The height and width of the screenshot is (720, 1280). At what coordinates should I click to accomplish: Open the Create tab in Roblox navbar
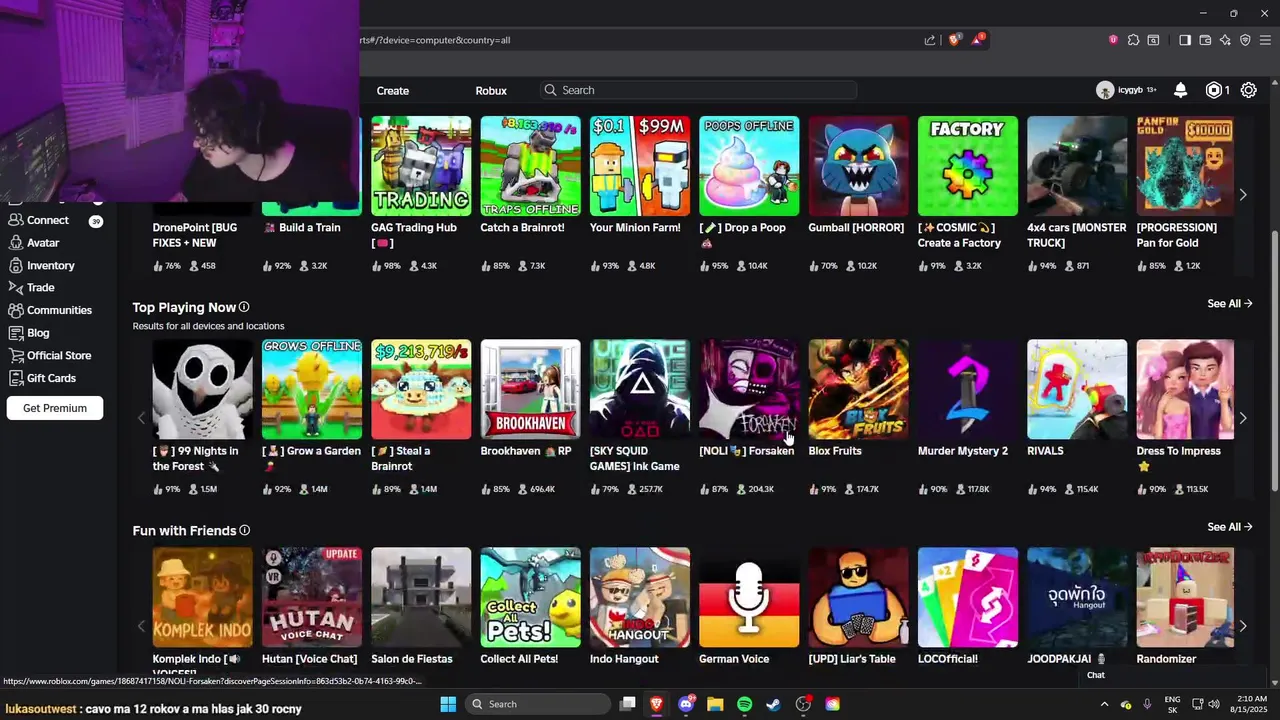[393, 90]
